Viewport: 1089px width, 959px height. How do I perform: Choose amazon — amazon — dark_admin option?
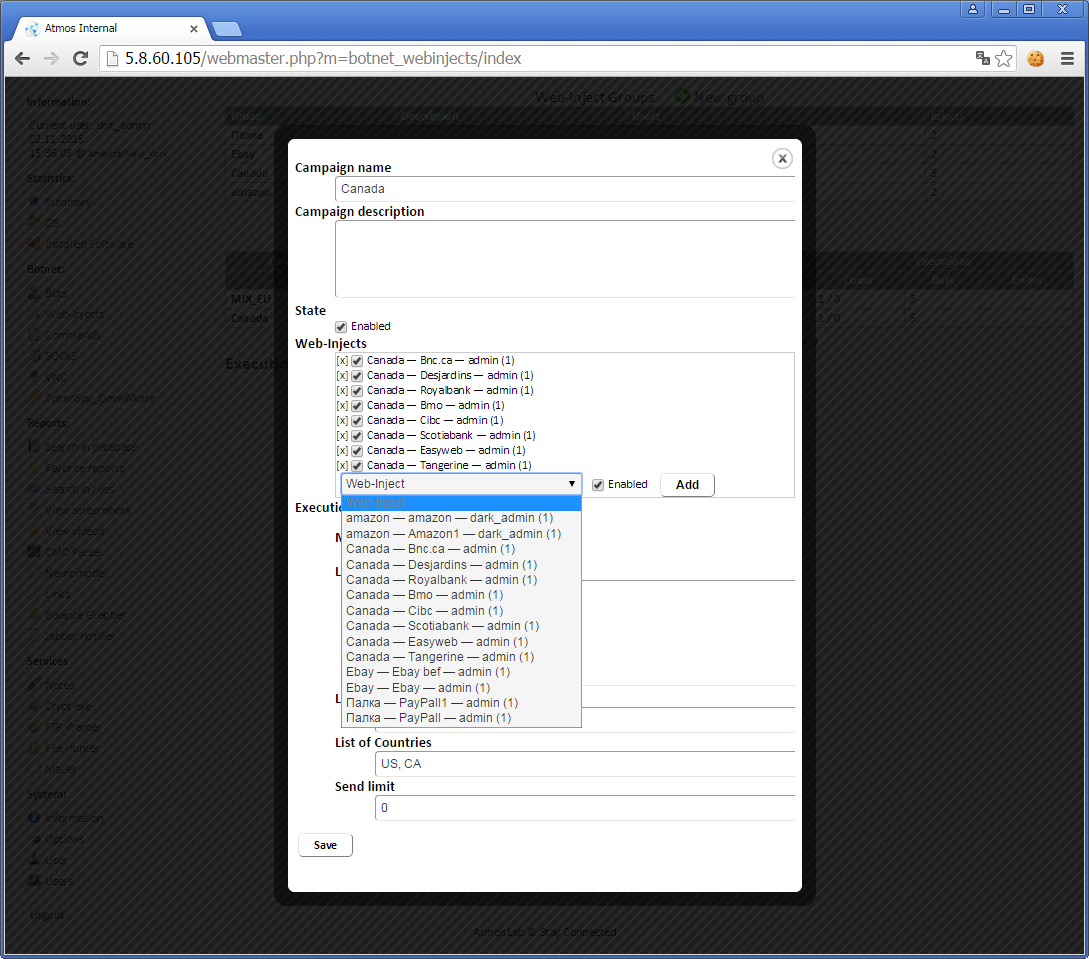461,518
